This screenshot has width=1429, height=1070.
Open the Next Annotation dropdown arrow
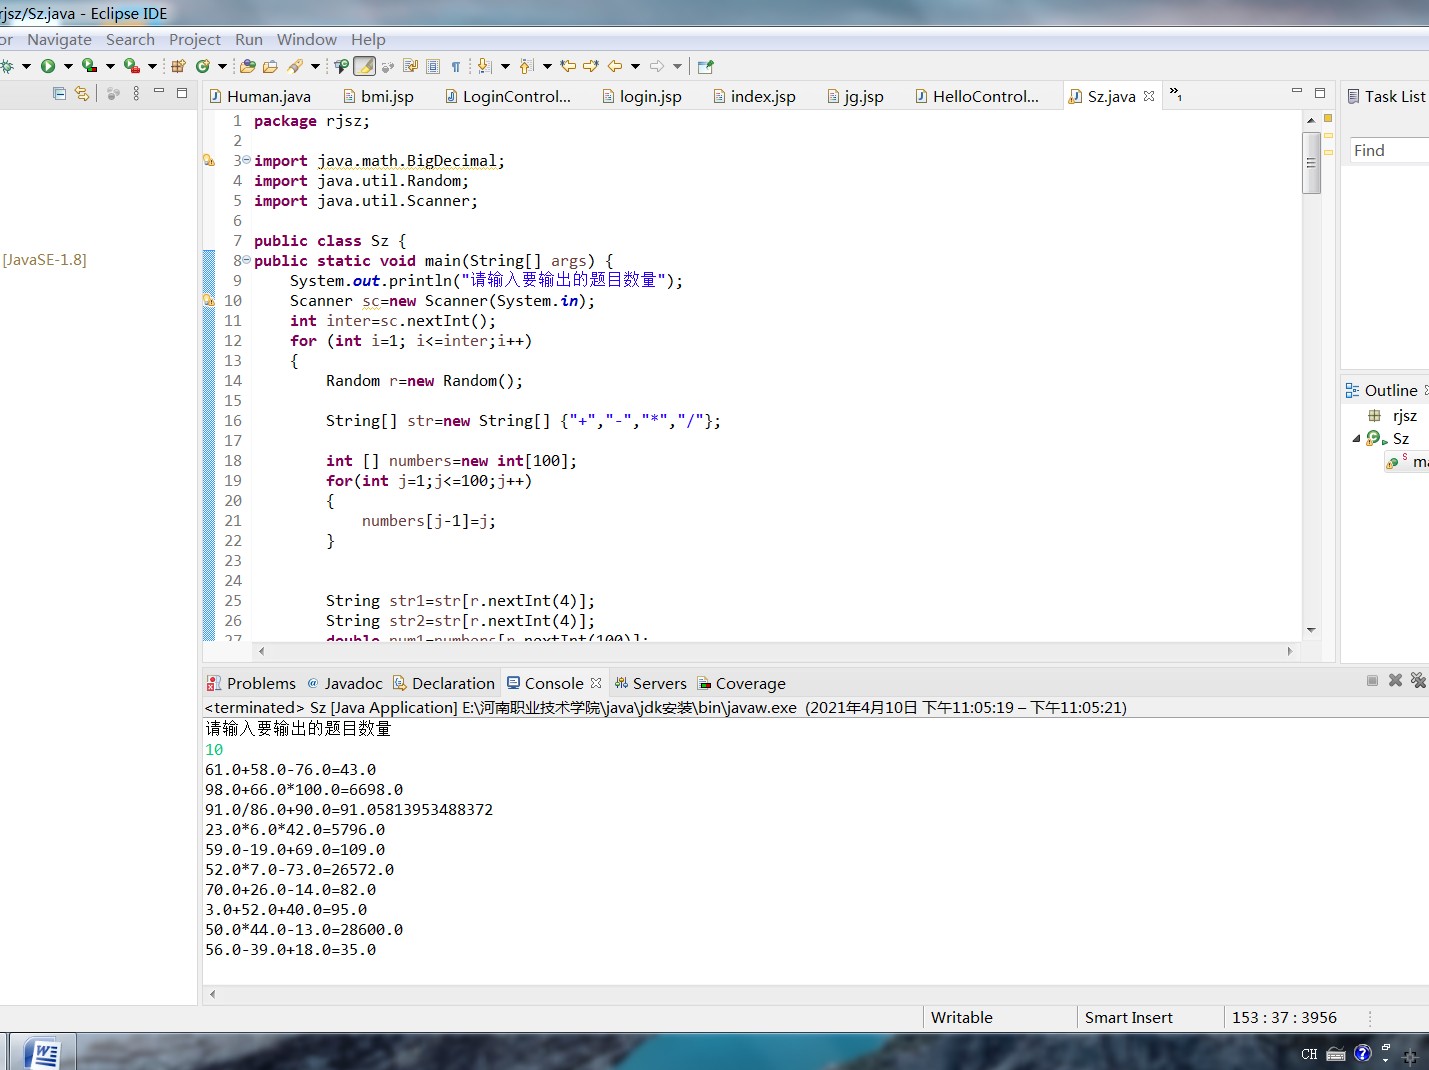click(505, 67)
